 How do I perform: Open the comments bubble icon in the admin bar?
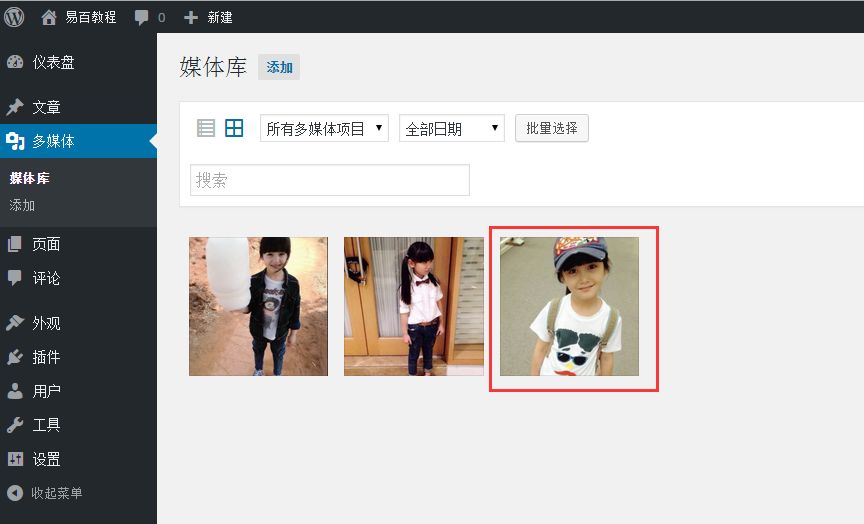[141, 18]
